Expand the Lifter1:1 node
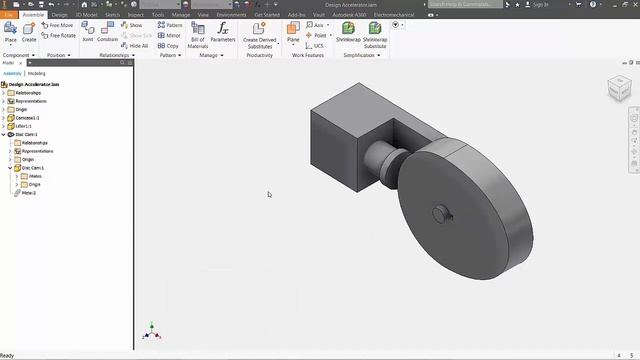This screenshot has width=640, height=360. (4, 126)
